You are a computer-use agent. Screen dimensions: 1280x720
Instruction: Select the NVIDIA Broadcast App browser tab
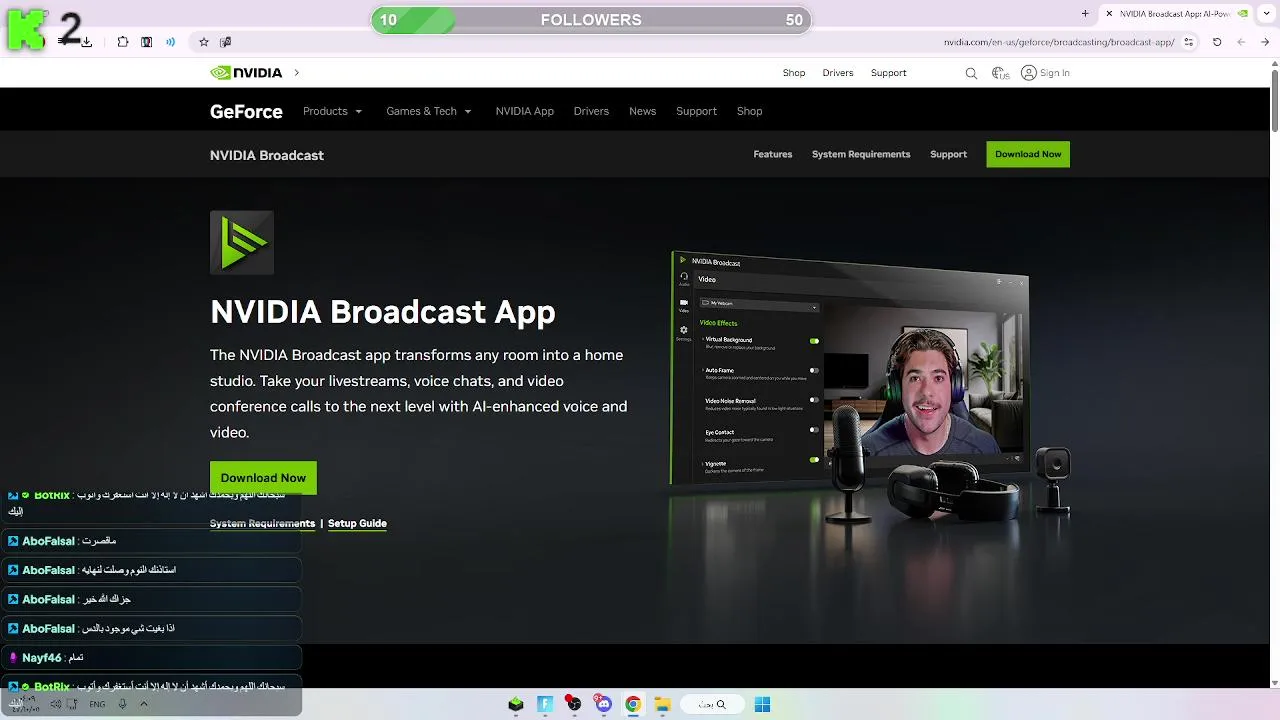[1176, 14]
